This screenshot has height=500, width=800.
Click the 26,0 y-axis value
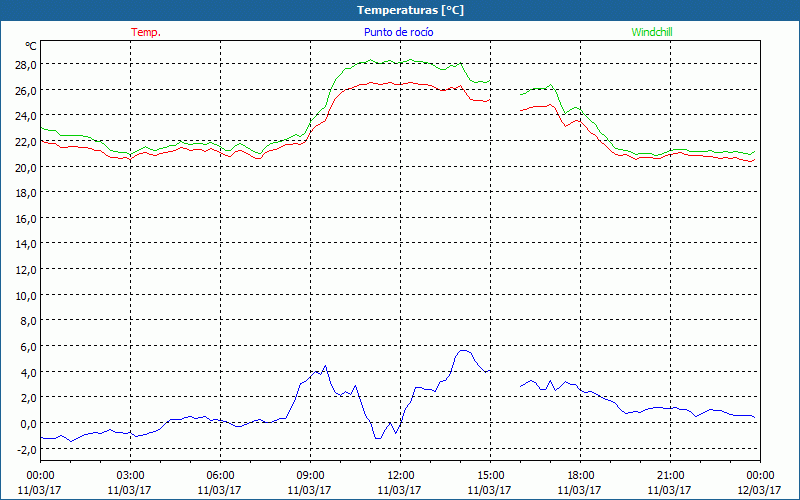27,90
